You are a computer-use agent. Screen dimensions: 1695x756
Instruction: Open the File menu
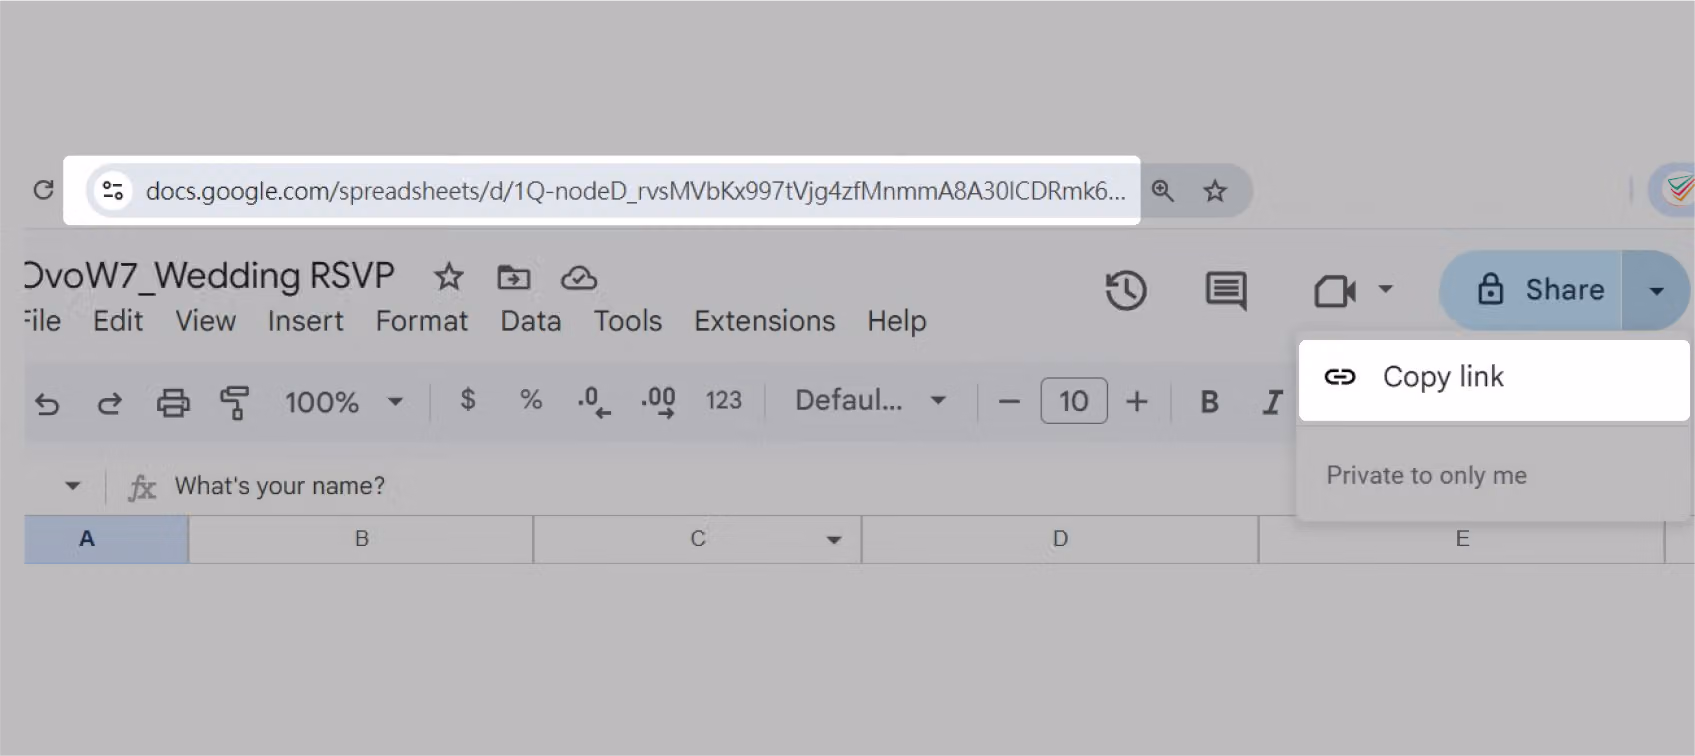42,321
